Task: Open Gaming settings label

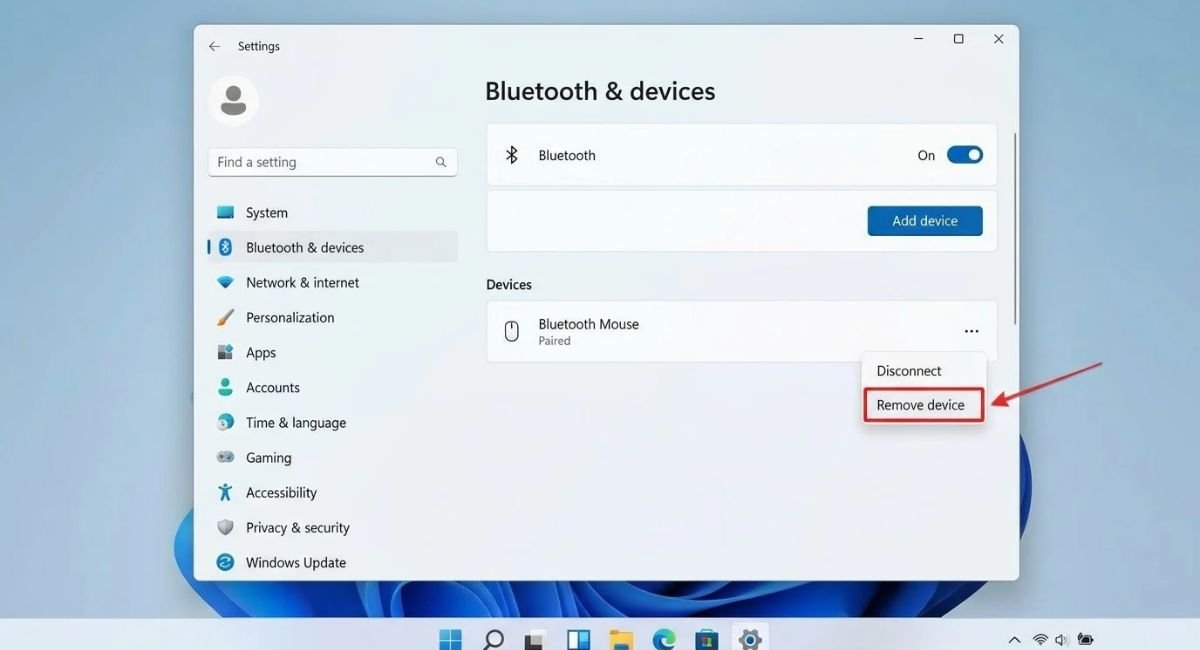Action: click(x=269, y=458)
